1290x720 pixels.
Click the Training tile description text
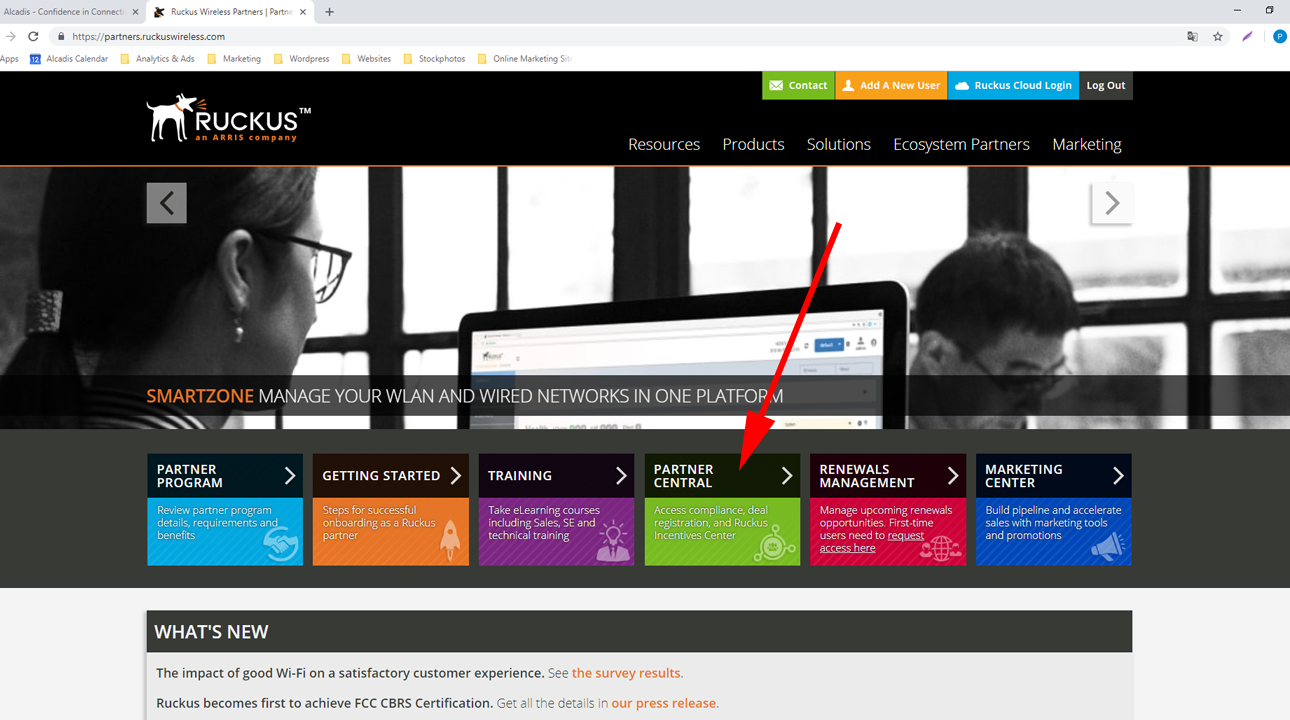(544, 523)
